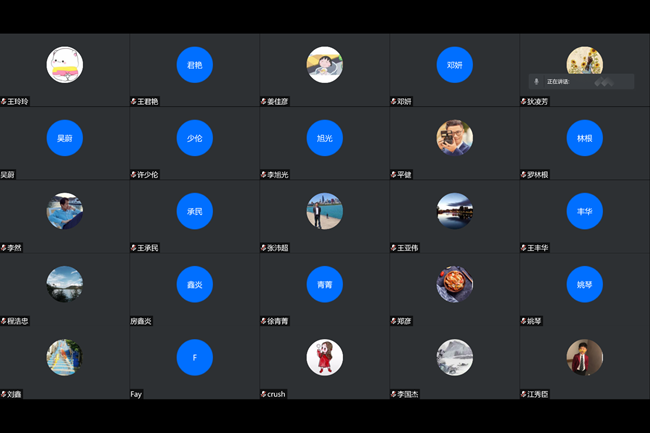
Task: Select the blue 旭光 avatar circle
Action: tap(324, 138)
